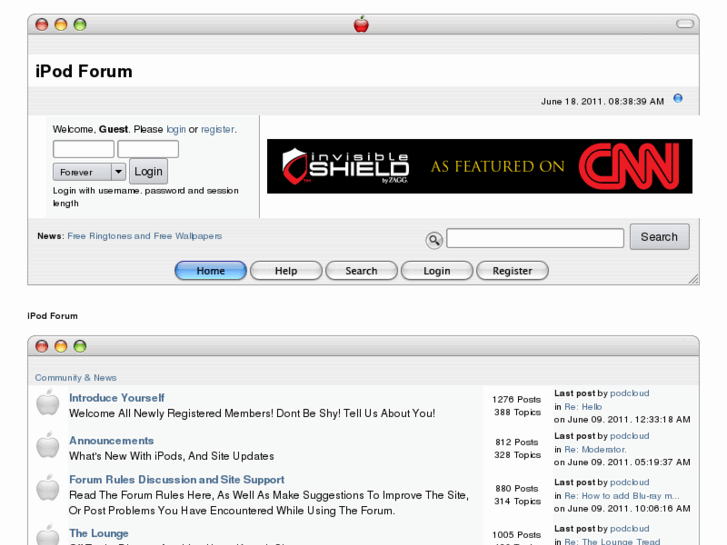
Task: Open last post Re: Hello
Action: pos(583,407)
